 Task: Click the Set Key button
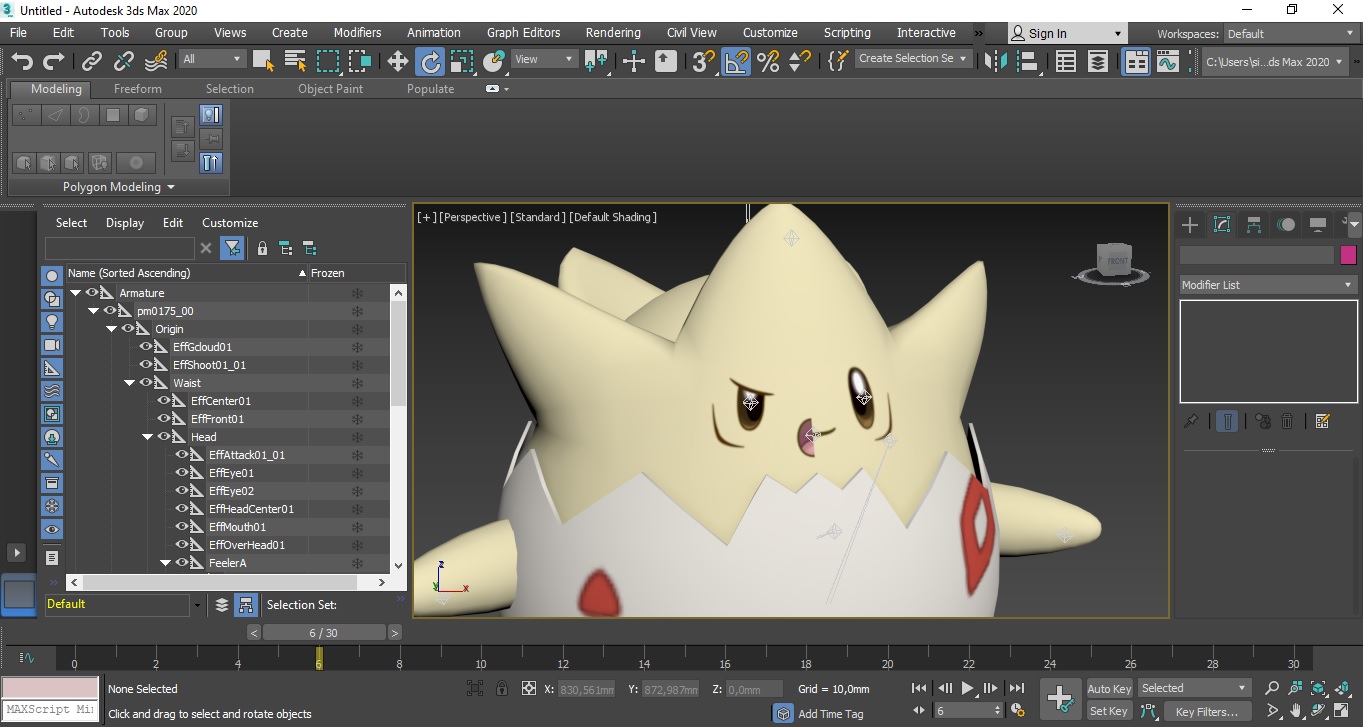(1109, 712)
